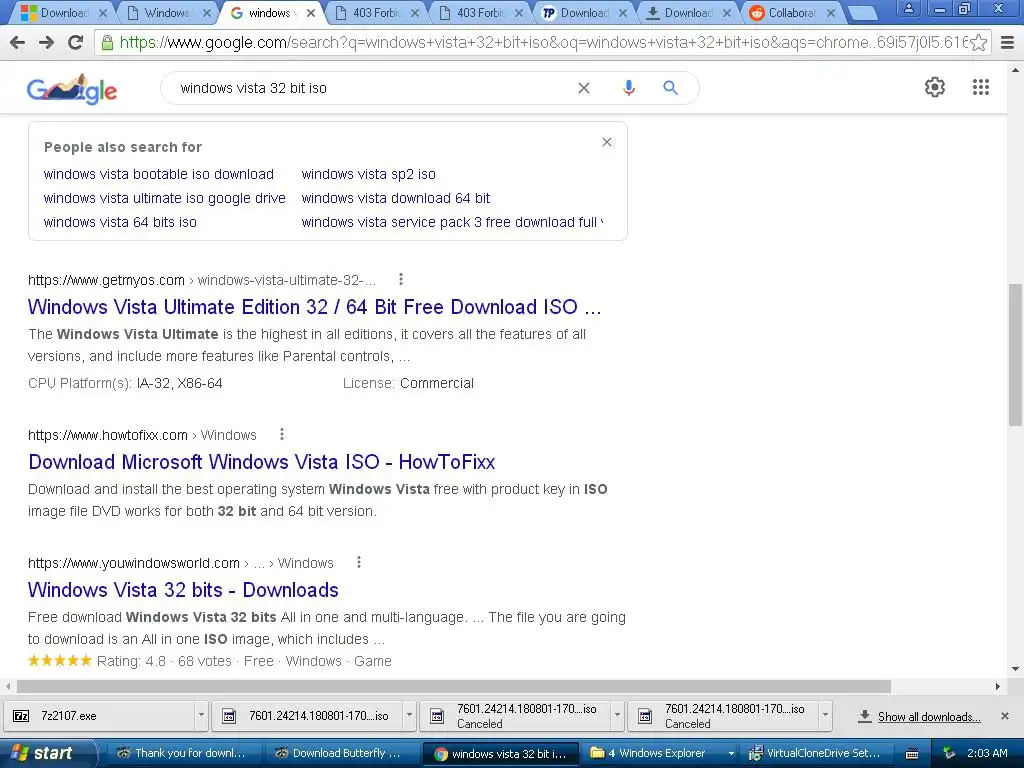This screenshot has width=1024, height=768.
Task: Click the keyboard icon in the taskbar
Action: [x=913, y=754]
